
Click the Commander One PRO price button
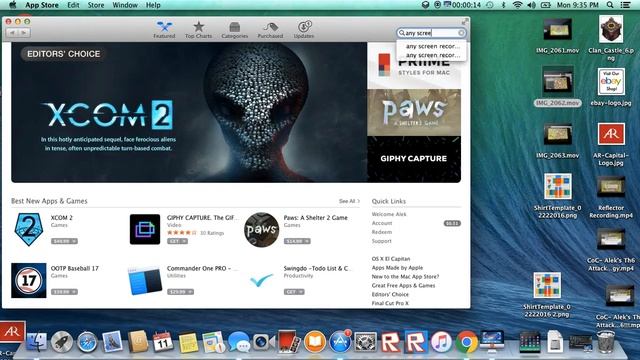click(x=180, y=292)
